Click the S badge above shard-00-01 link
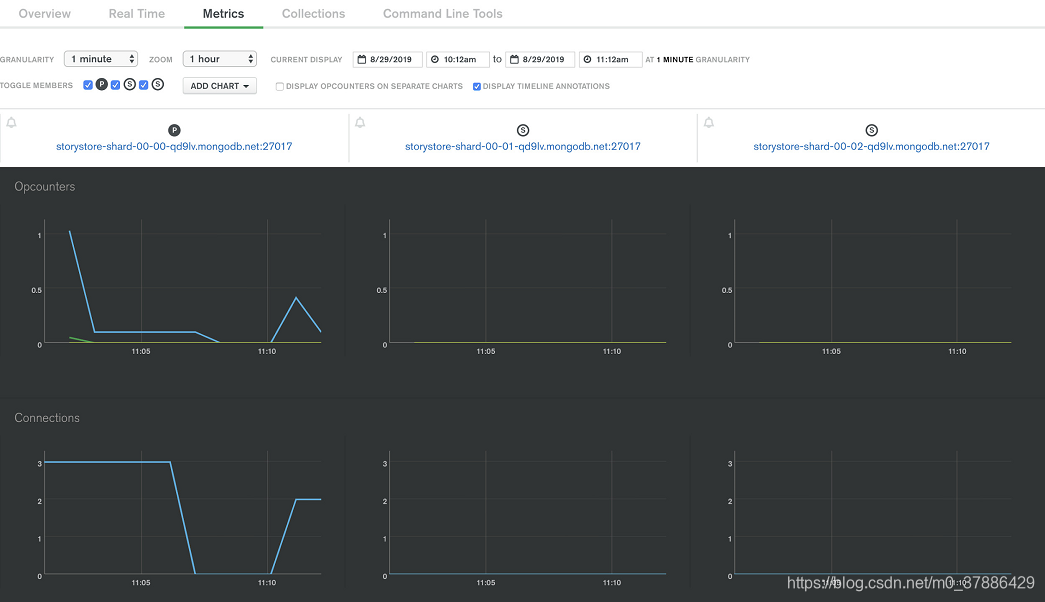 (522, 130)
